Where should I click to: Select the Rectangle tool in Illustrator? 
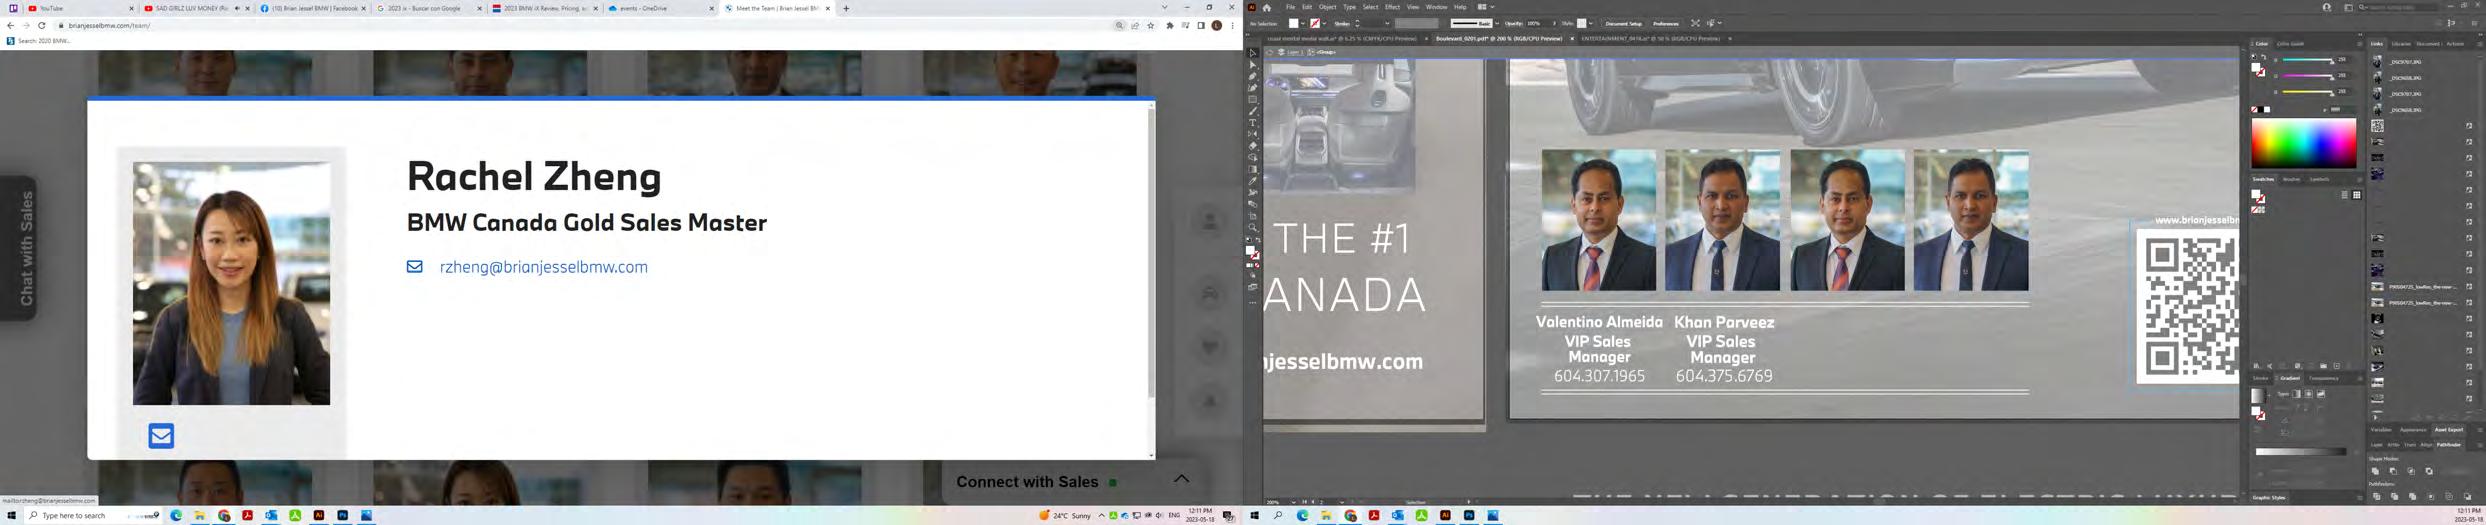click(x=1252, y=99)
